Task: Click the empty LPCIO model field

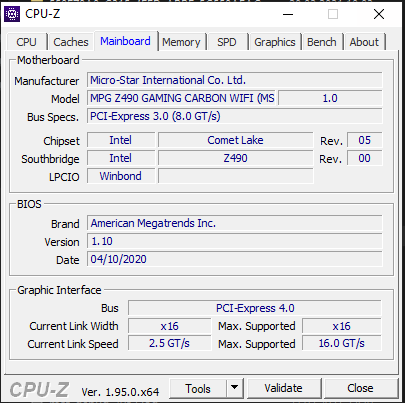Action: click(x=235, y=176)
